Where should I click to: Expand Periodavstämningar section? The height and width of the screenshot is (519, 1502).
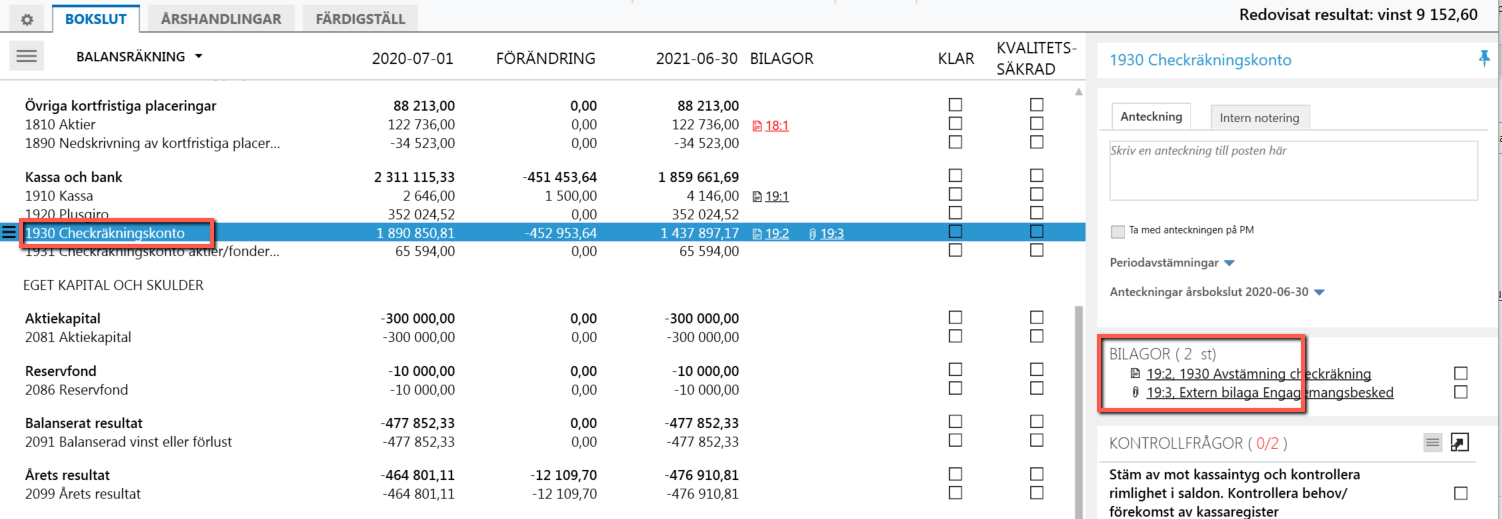(x=1172, y=262)
